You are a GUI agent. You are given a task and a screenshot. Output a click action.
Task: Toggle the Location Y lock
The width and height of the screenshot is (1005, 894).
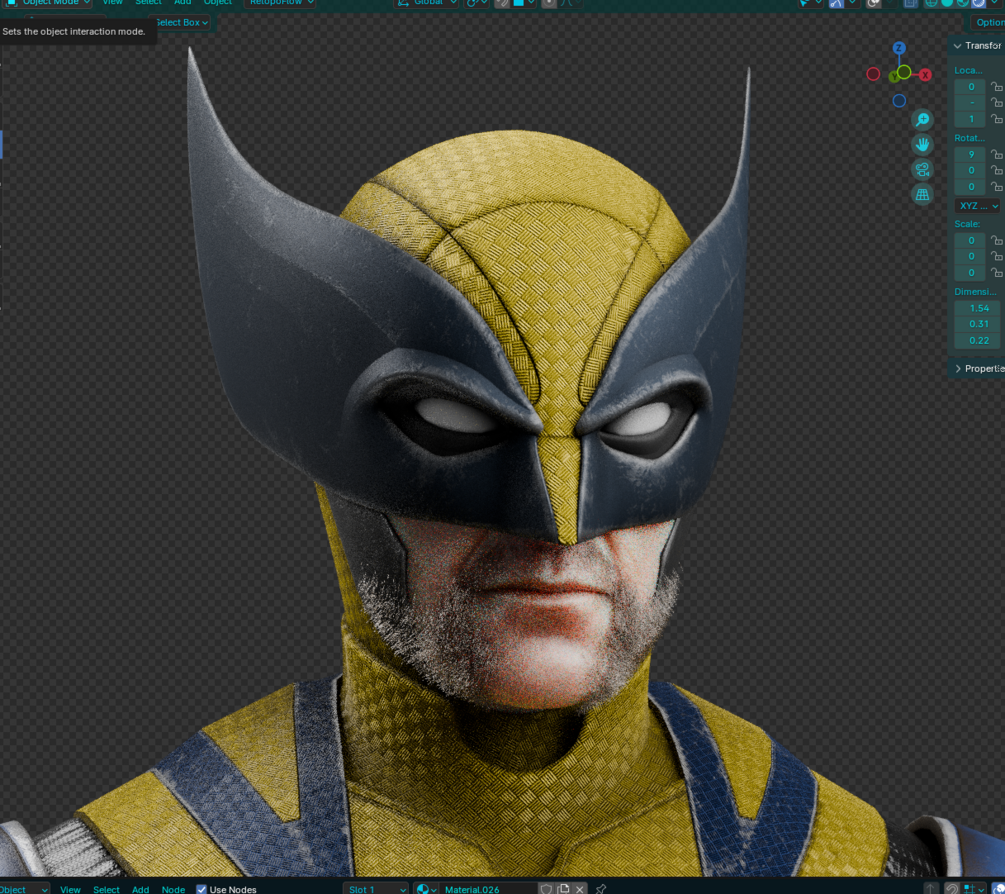click(x=997, y=103)
